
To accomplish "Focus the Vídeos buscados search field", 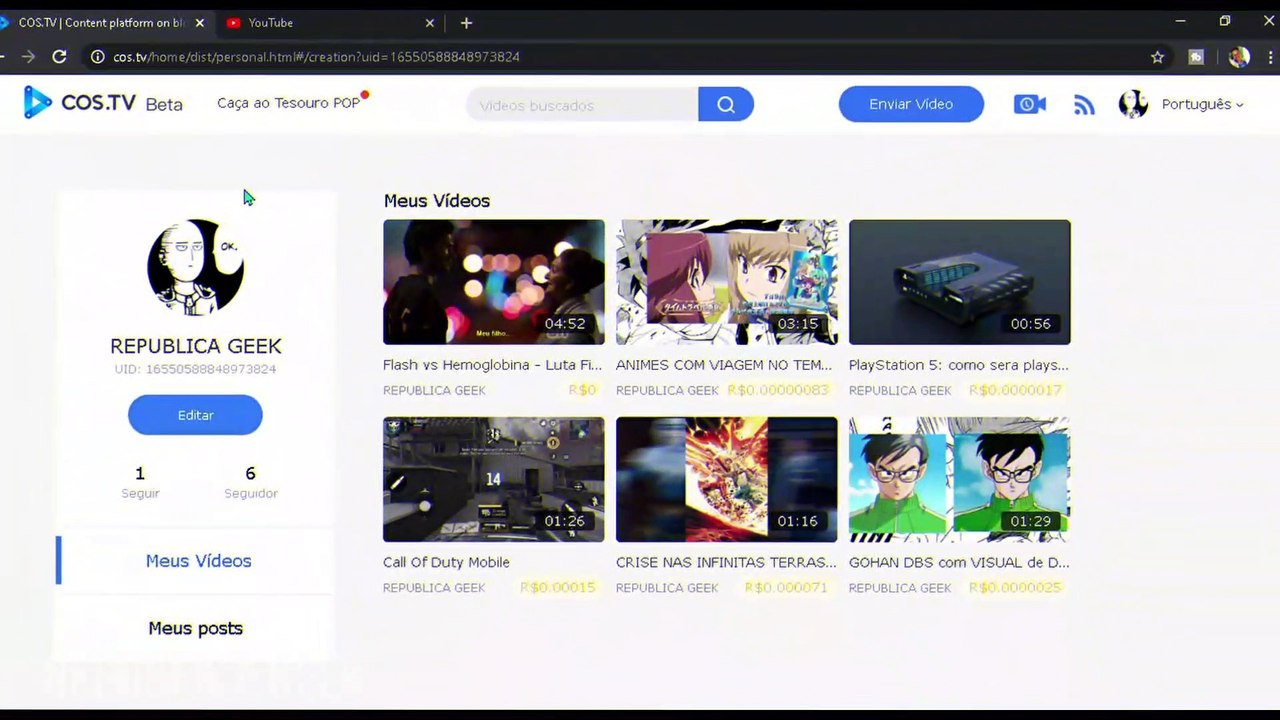I will tap(583, 104).
